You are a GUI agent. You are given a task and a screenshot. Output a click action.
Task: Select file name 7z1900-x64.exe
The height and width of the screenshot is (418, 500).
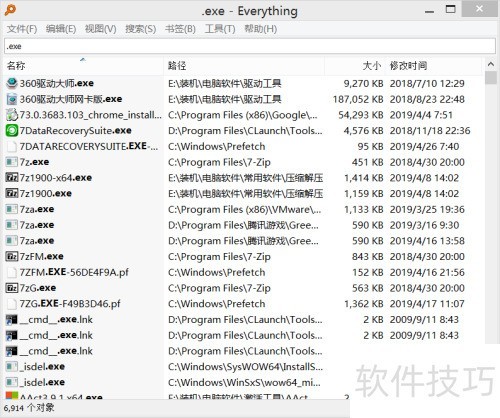[x=56, y=178]
